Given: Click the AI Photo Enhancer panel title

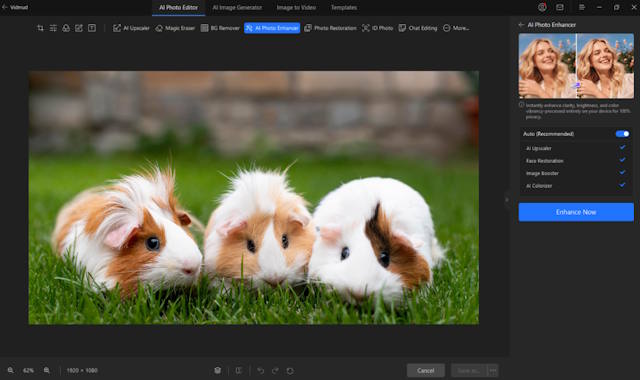Looking at the screenshot, I should coord(551,24).
